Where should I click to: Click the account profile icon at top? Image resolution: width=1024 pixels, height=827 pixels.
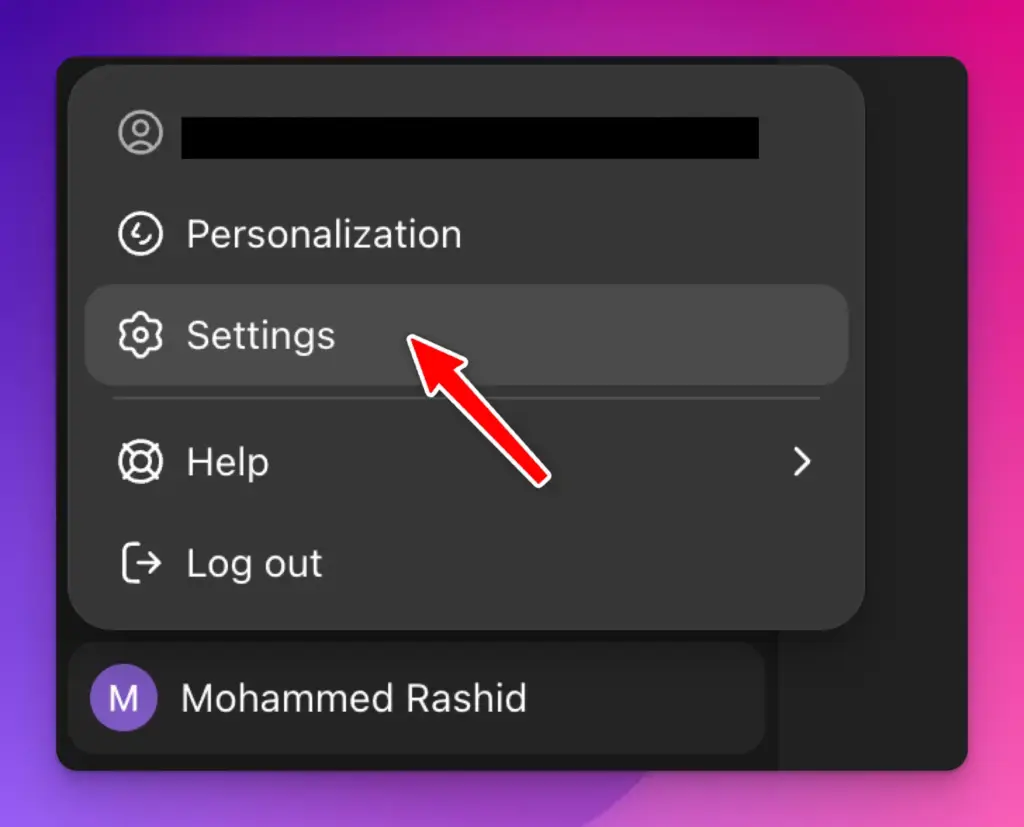coord(140,133)
